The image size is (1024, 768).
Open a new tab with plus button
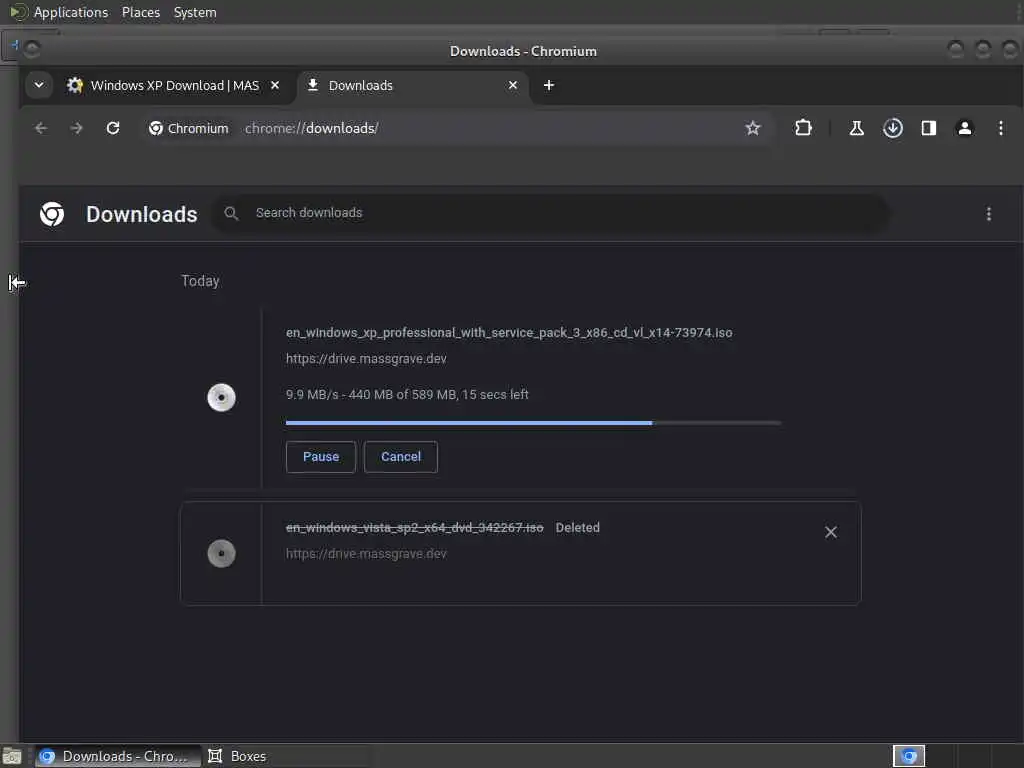(549, 85)
